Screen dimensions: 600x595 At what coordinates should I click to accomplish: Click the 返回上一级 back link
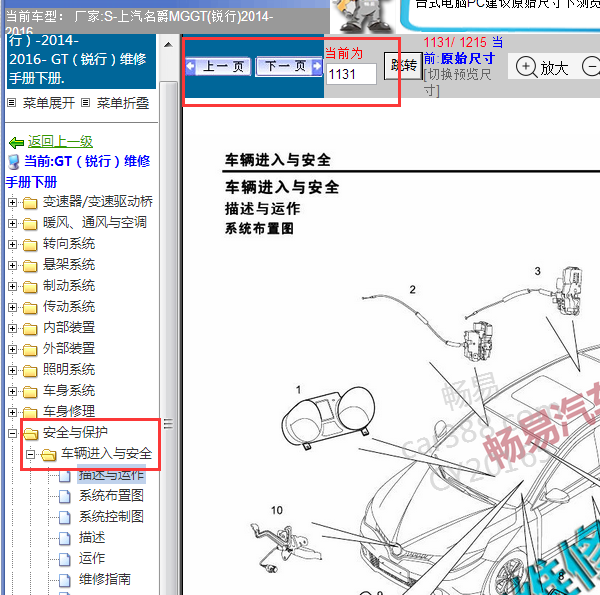60,142
